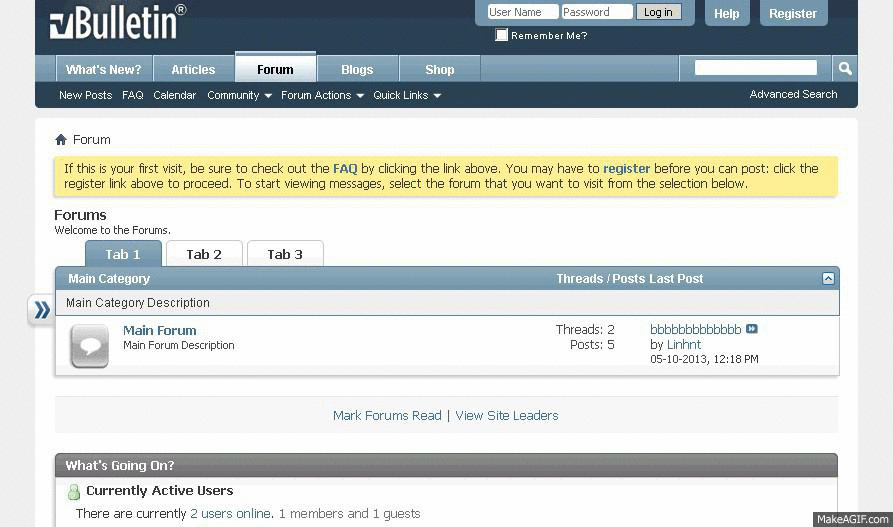Open the What's New? tab
This screenshot has height=527, width=893.
(x=104, y=70)
